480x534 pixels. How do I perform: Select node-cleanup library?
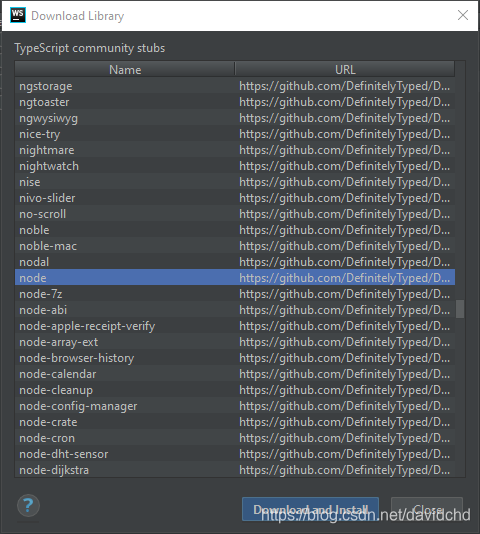click(x=235, y=390)
